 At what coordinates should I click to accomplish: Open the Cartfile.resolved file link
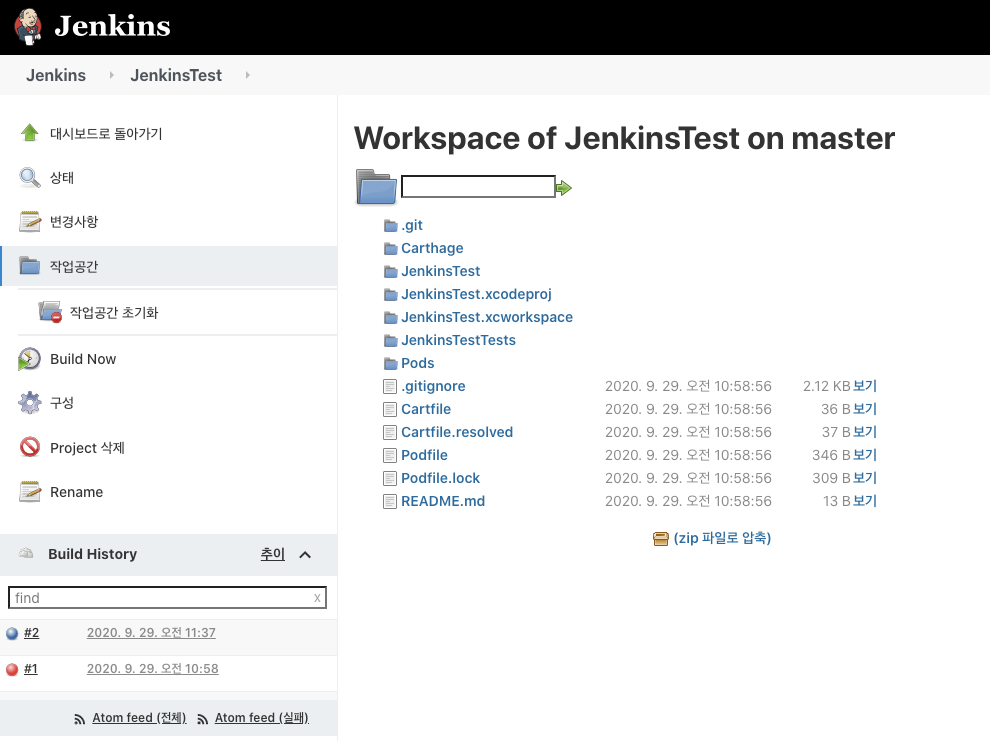pyautogui.click(x=456, y=432)
